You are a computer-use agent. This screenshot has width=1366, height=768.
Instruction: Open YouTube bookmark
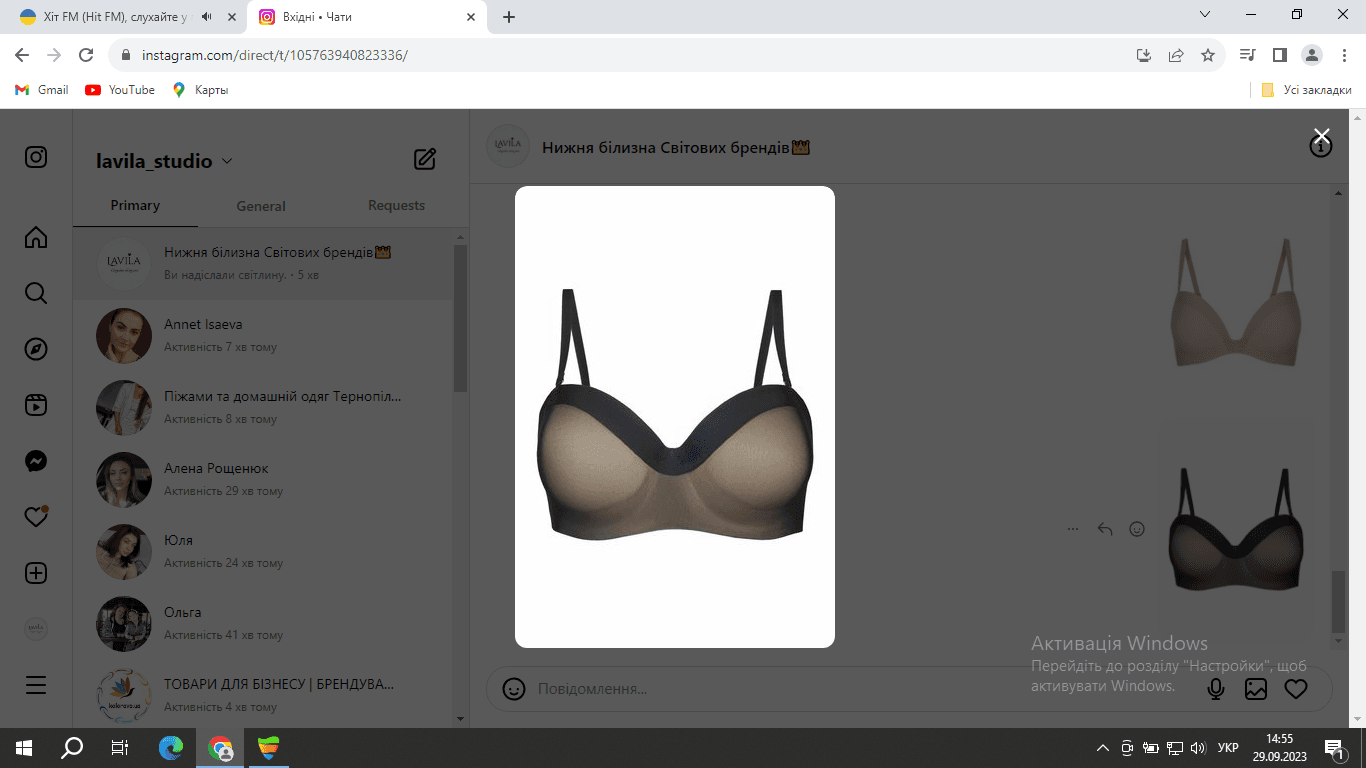point(120,90)
